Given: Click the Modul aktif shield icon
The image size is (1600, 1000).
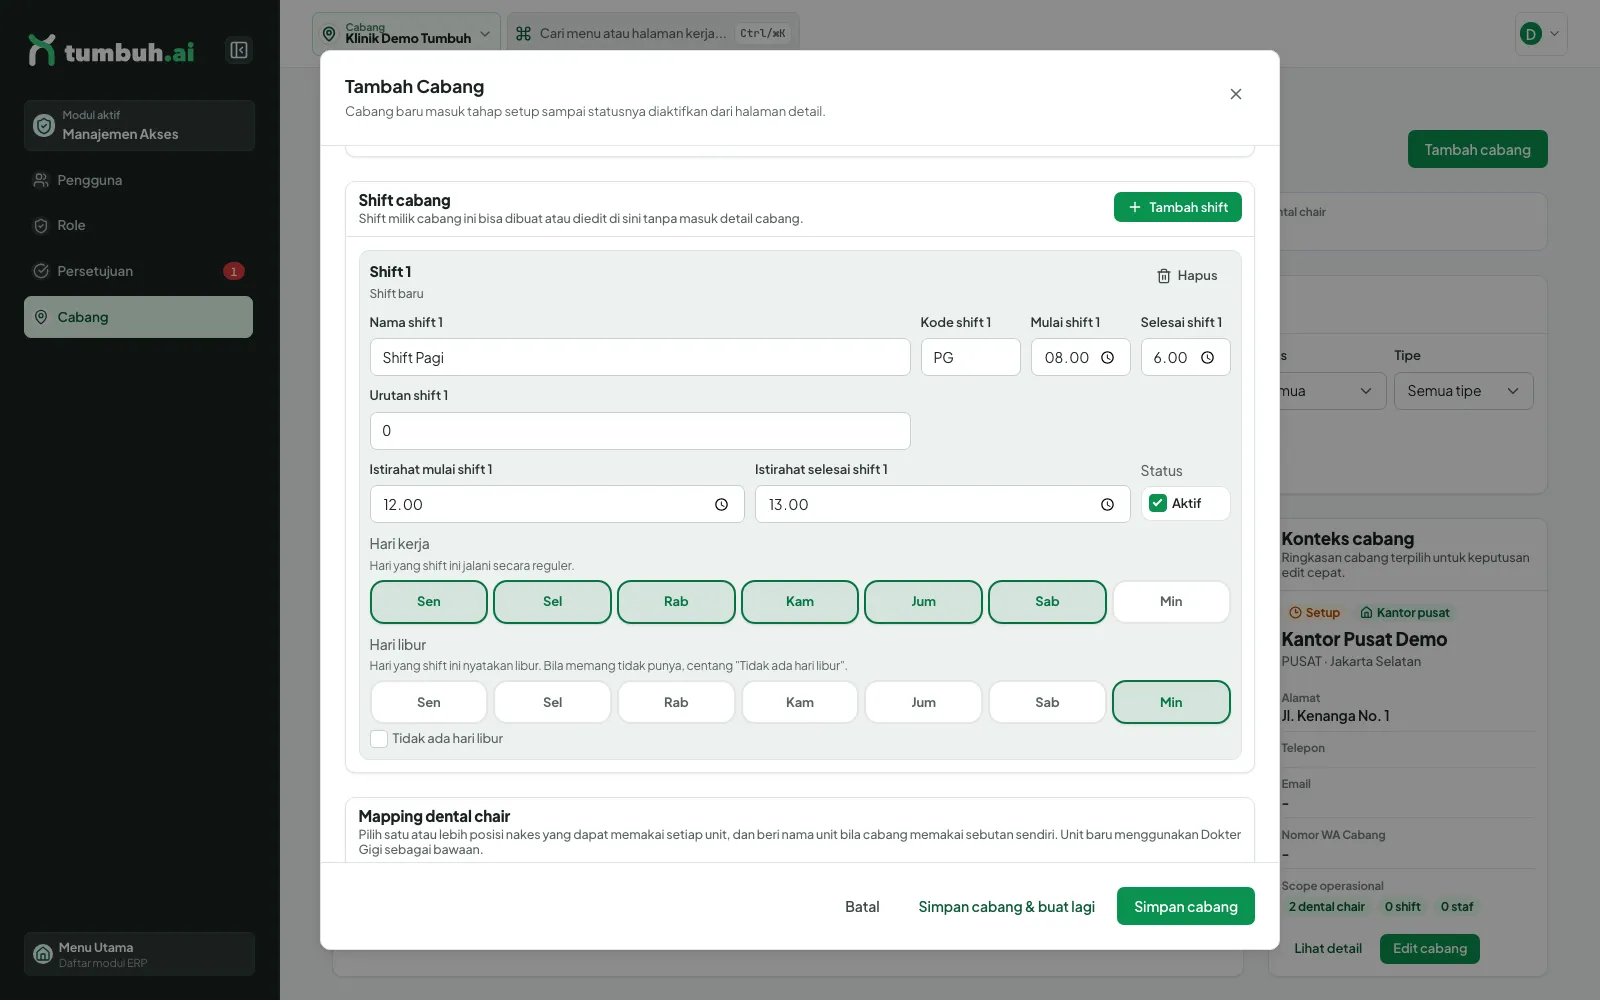Looking at the screenshot, I should point(44,125).
